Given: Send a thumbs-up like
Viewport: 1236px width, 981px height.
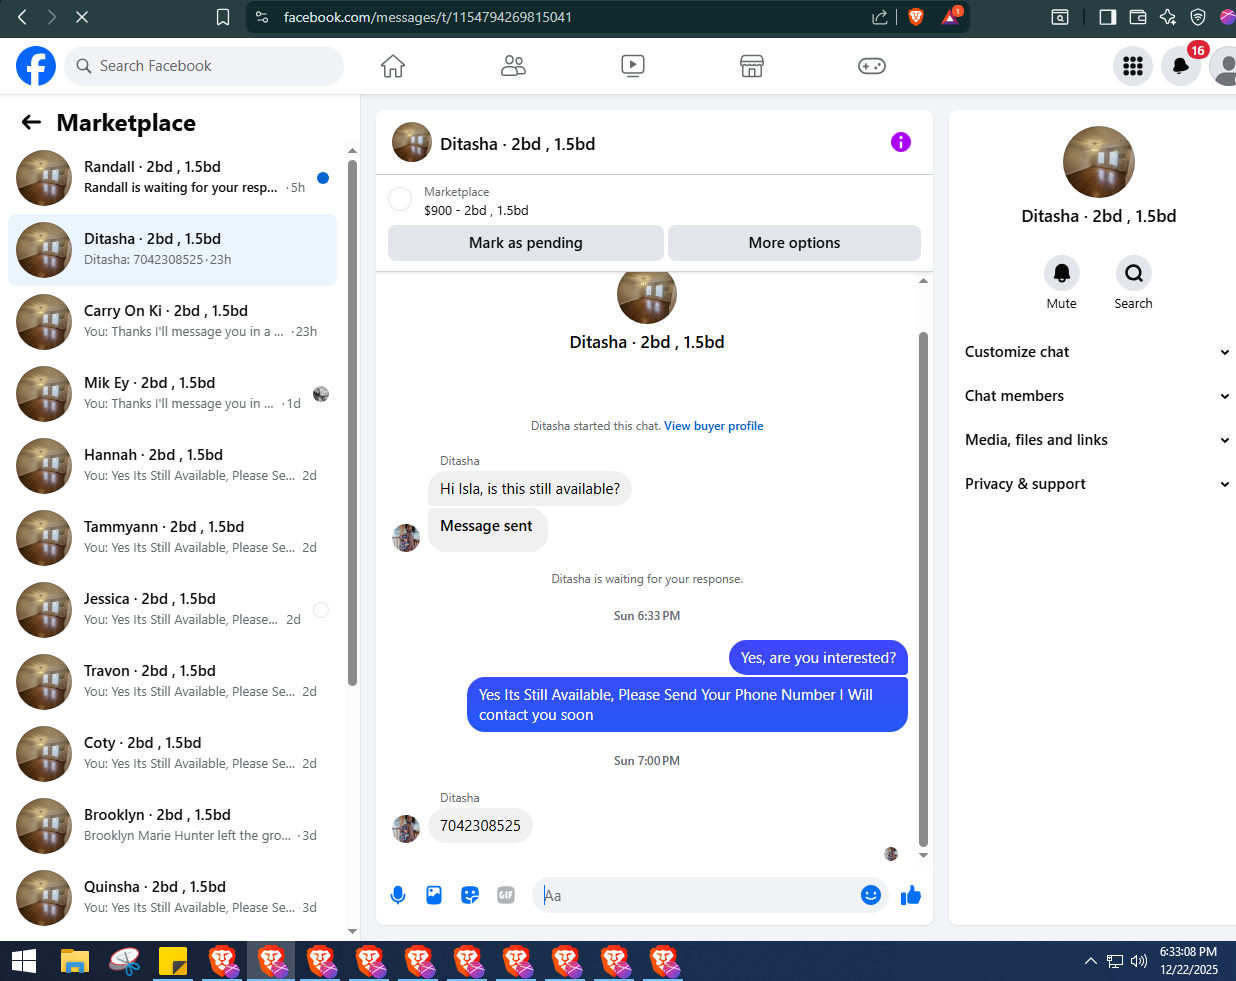Looking at the screenshot, I should tap(911, 895).
